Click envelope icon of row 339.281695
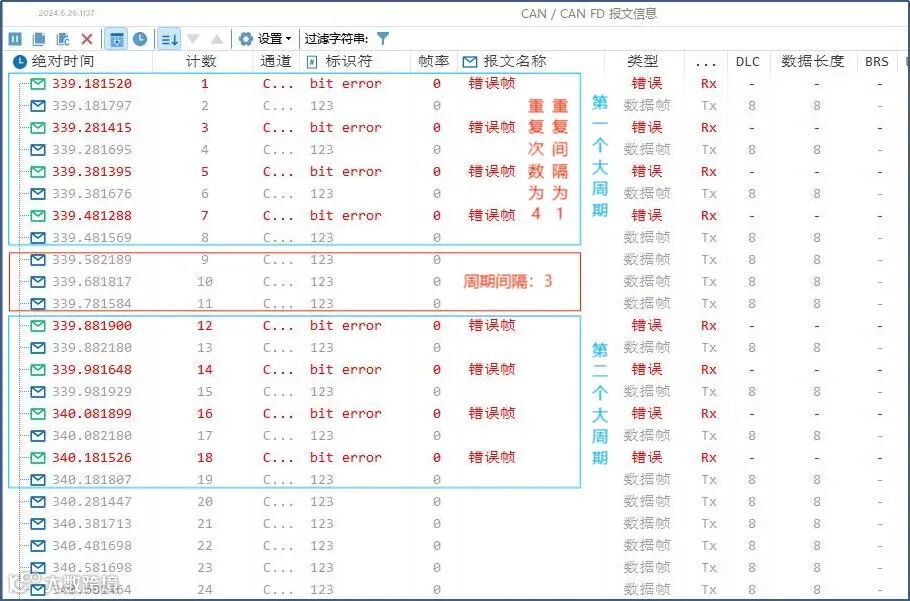910x601 pixels. tap(38, 150)
